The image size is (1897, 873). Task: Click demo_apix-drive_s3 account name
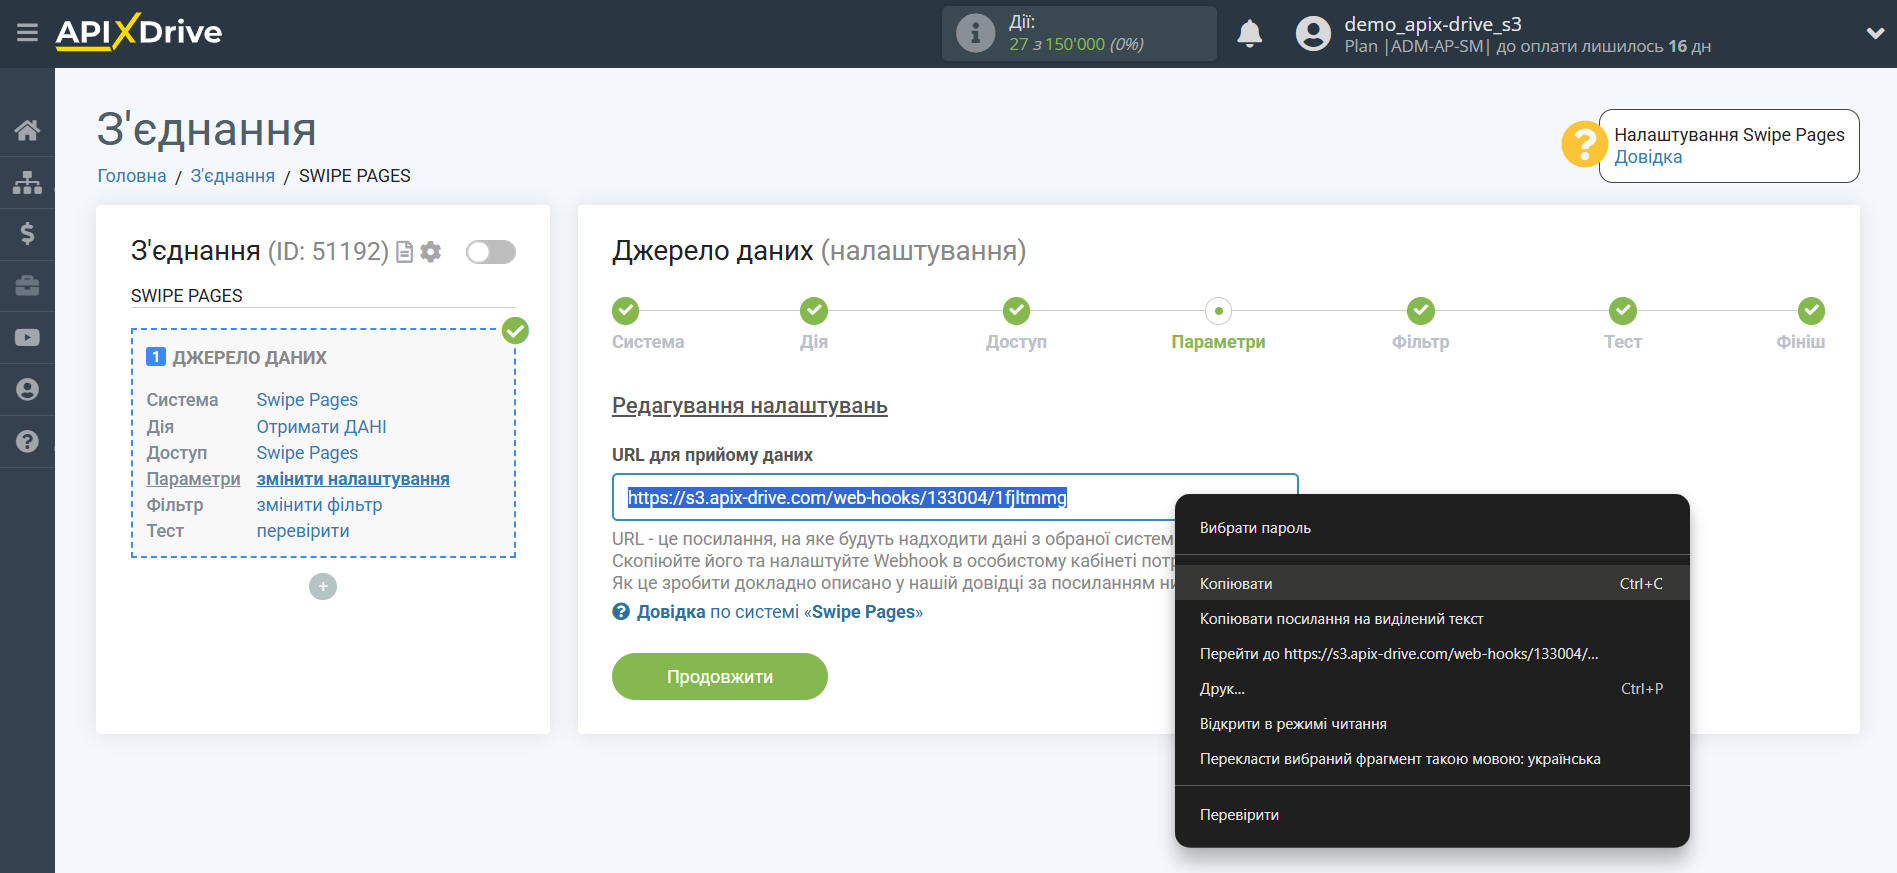pyautogui.click(x=1432, y=24)
